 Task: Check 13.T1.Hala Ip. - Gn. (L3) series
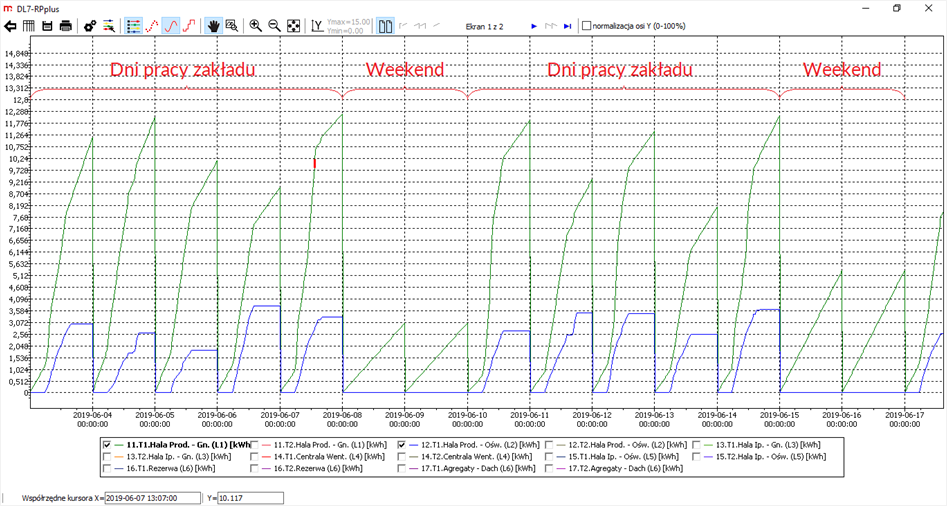[x=696, y=445]
